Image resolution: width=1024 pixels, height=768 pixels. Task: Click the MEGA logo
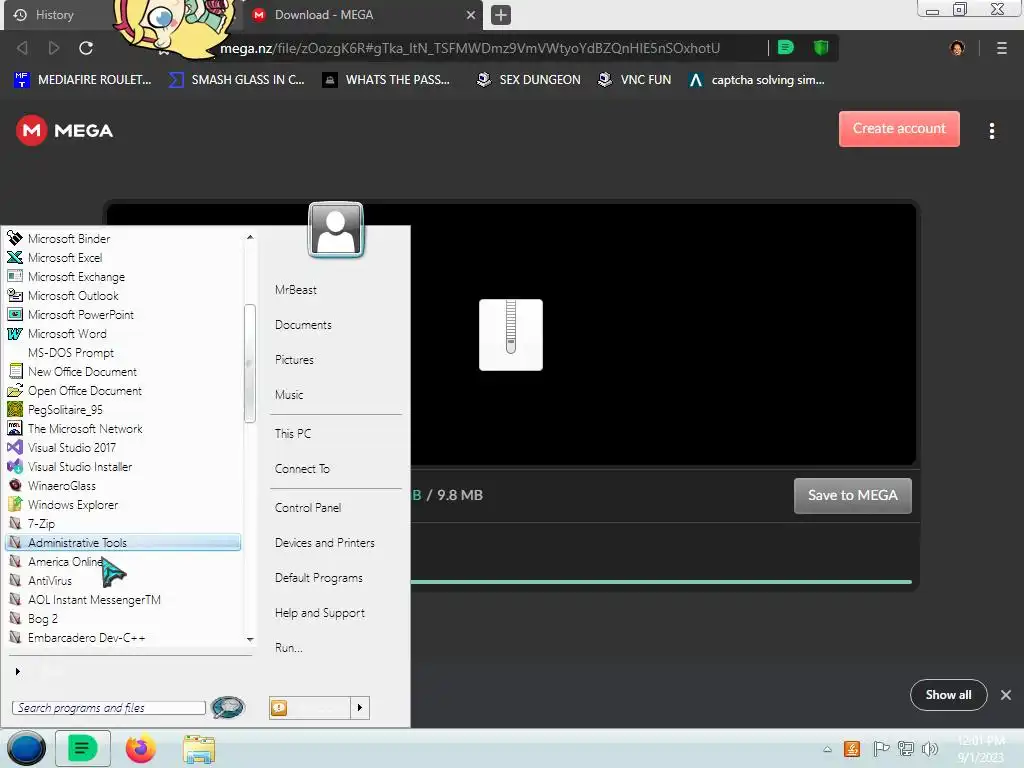pyautogui.click(x=64, y=131)
